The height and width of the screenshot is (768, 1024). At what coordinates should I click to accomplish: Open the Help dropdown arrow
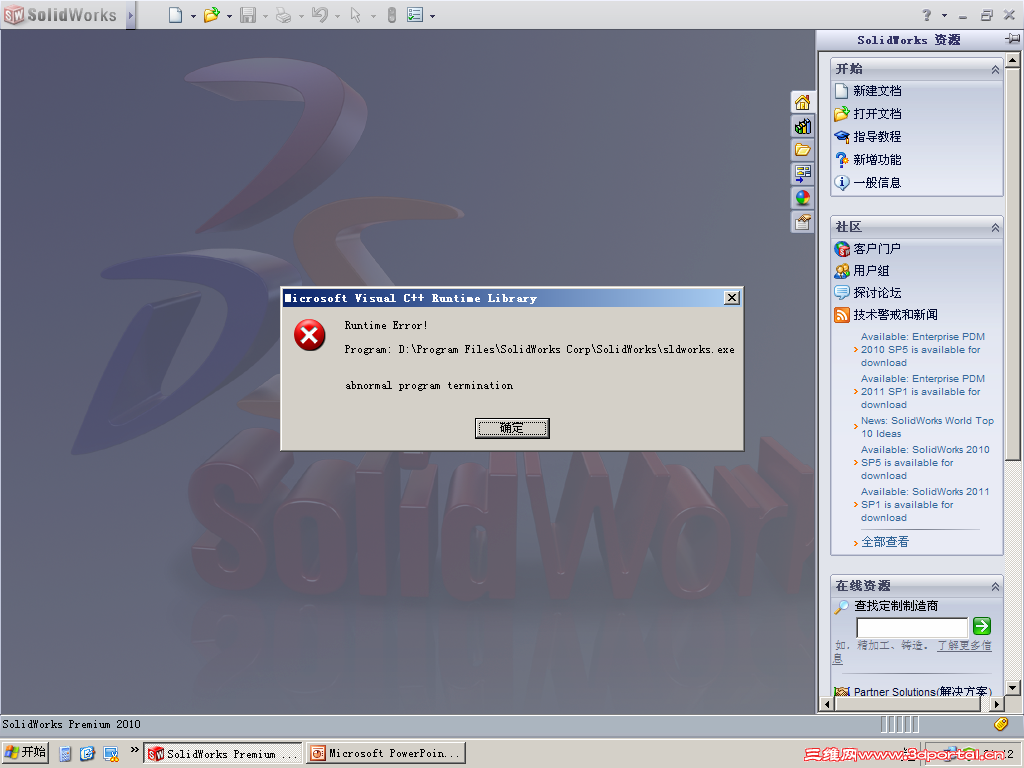[944, 14]
